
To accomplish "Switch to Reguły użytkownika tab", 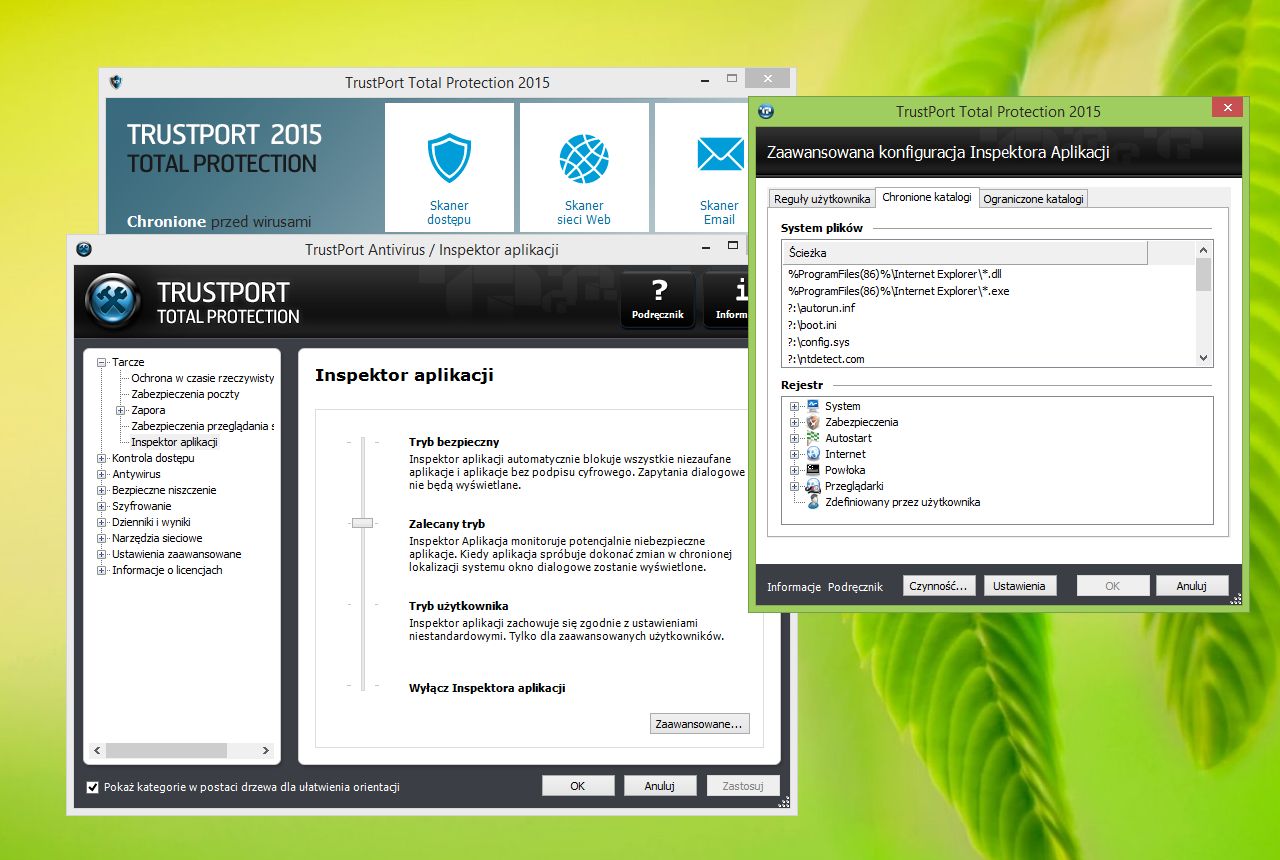I will pyautogui.click(x=822, y=199).
